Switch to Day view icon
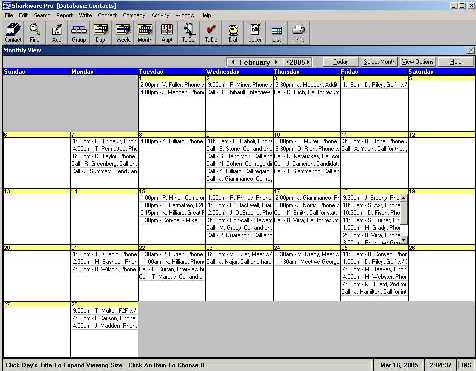 pyautogui.click(x=100, y=33)
